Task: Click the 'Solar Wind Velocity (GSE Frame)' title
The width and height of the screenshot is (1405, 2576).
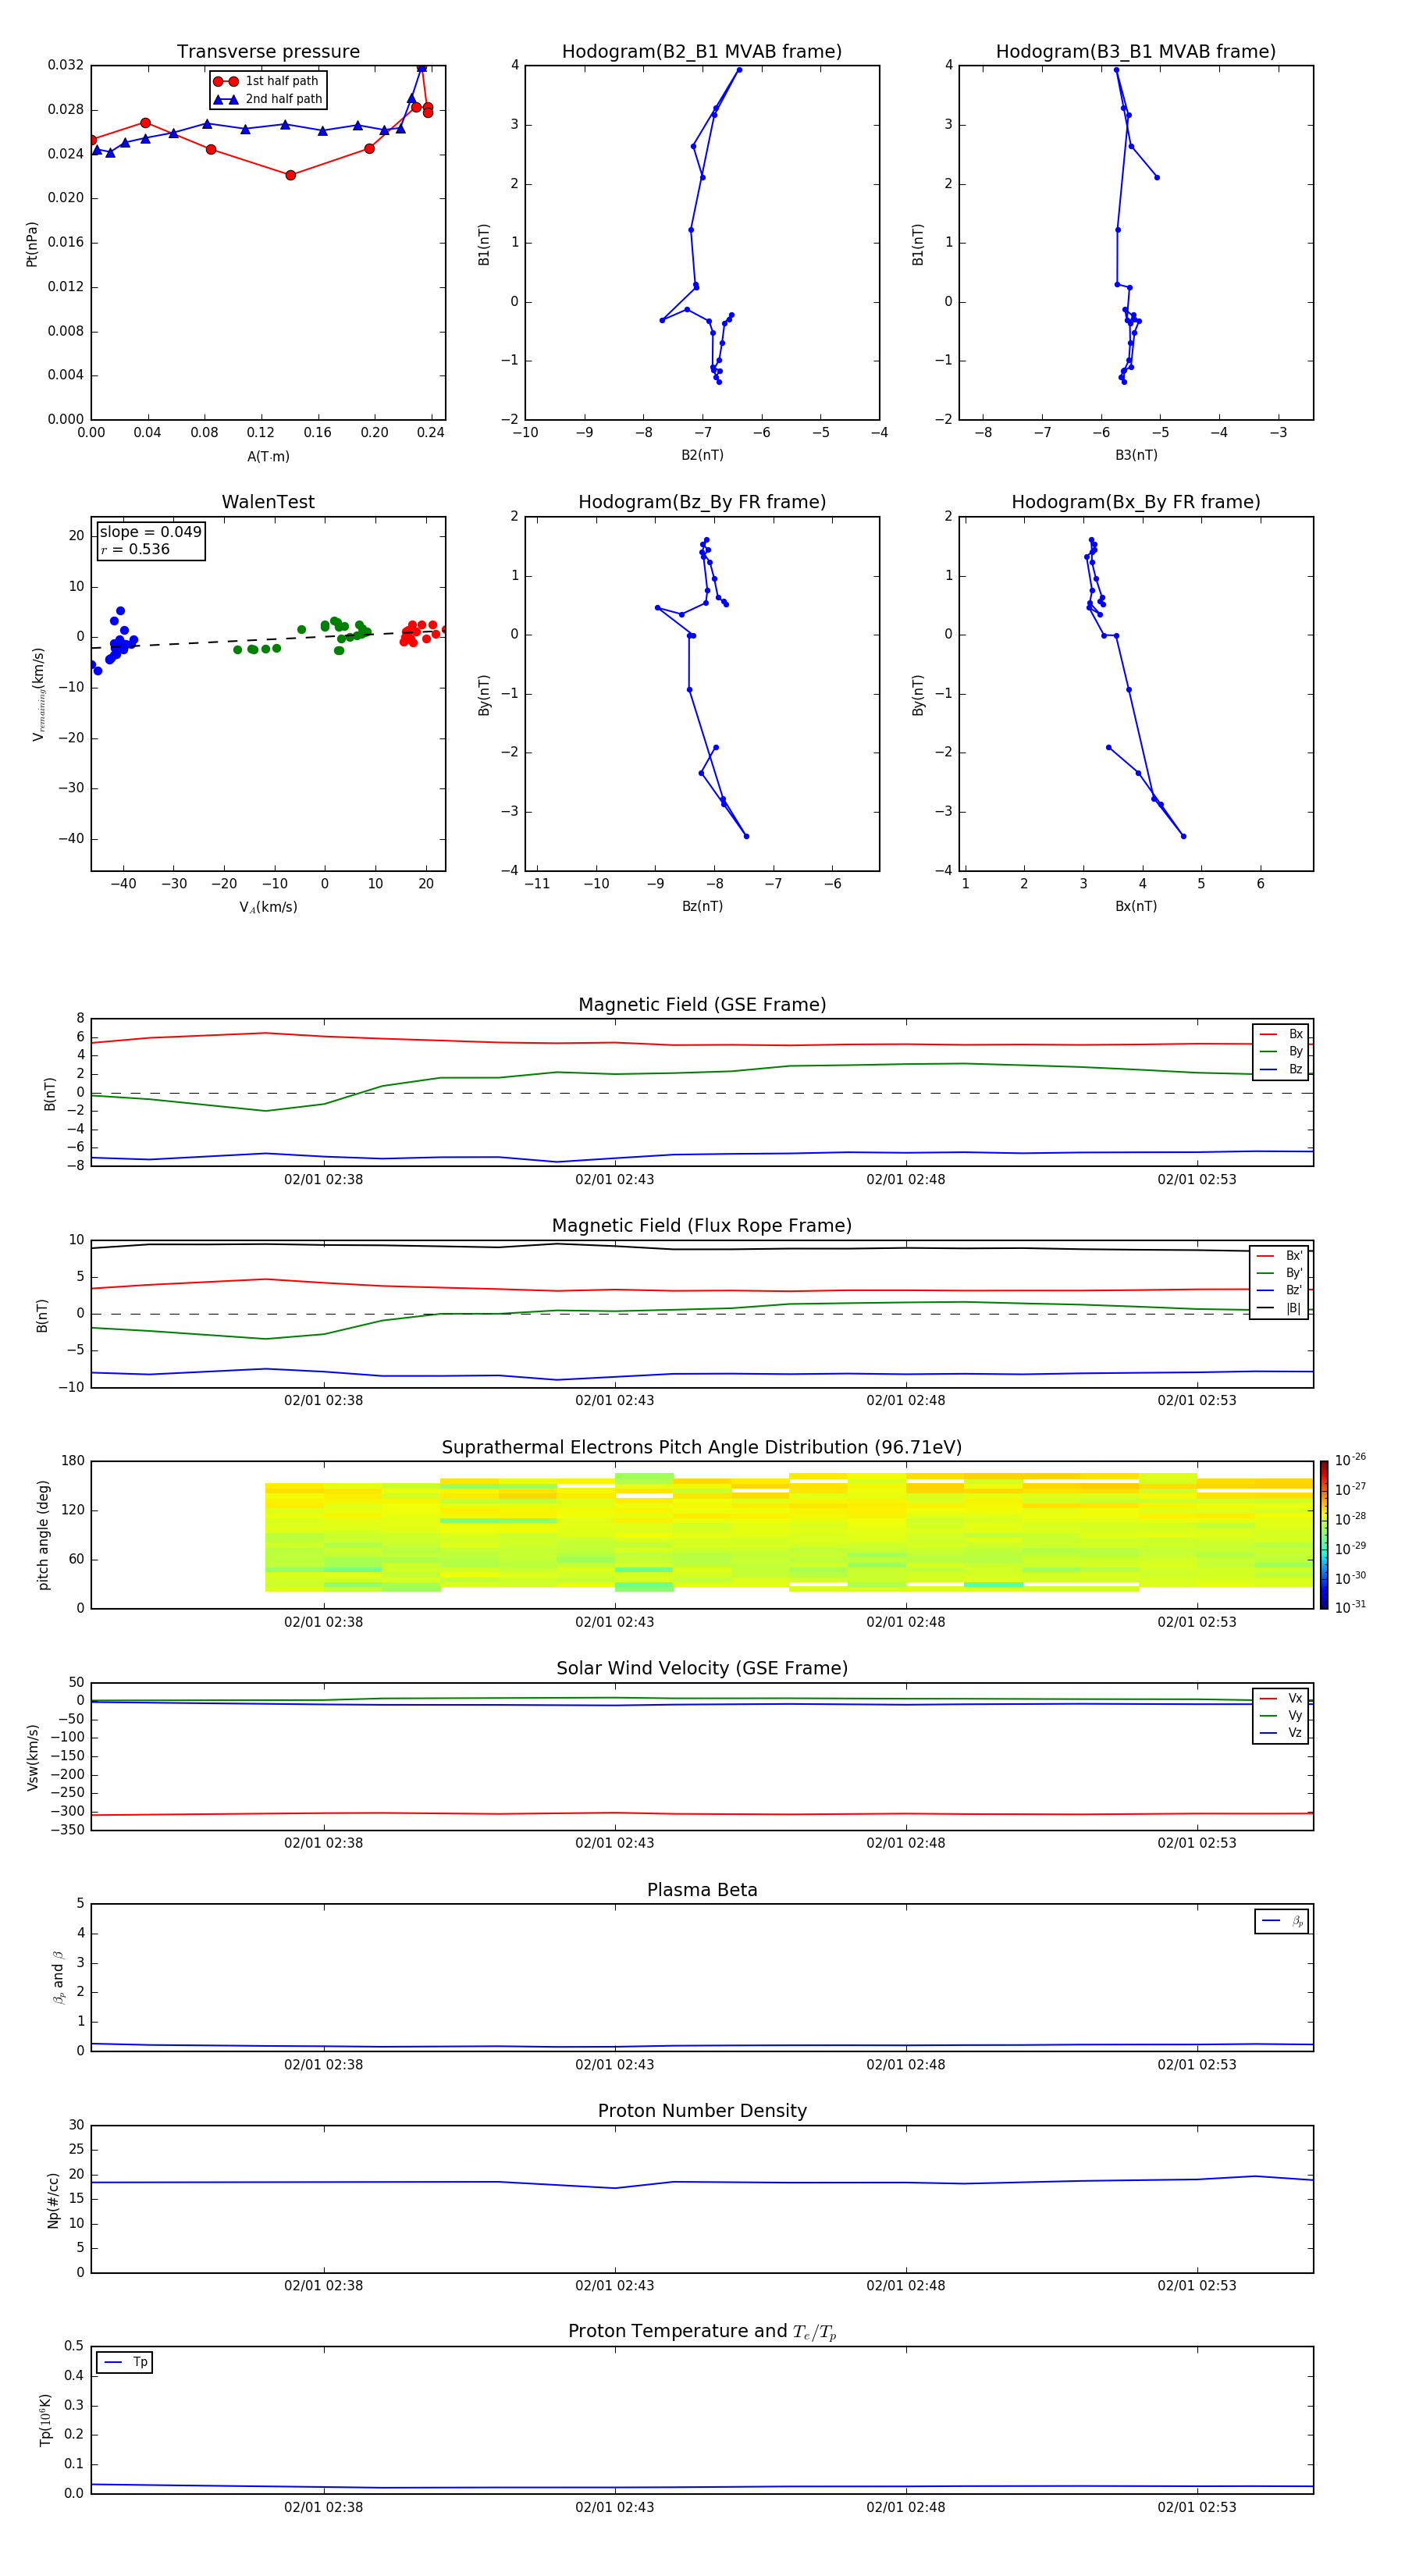Action: tap(702, 1669)
